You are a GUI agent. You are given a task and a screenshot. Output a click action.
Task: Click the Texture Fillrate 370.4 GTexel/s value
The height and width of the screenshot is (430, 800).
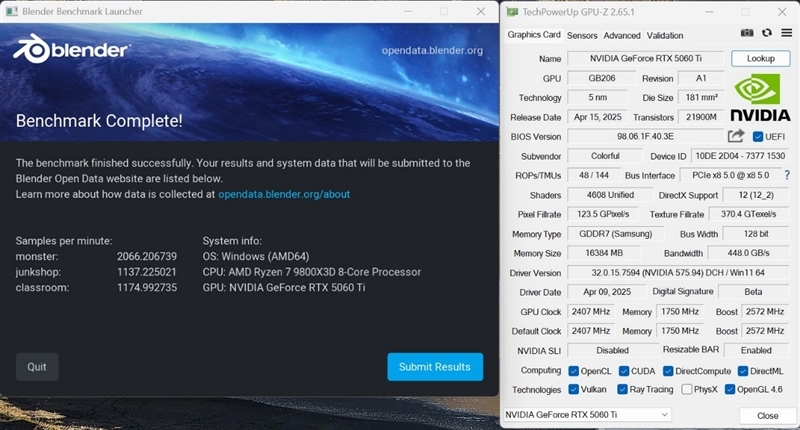click(x=748, y=214)
